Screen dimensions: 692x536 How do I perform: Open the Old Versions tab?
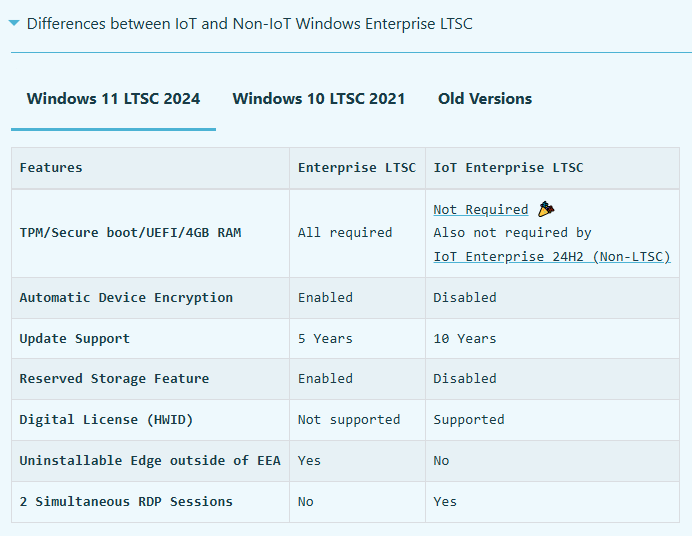(485, 99)
